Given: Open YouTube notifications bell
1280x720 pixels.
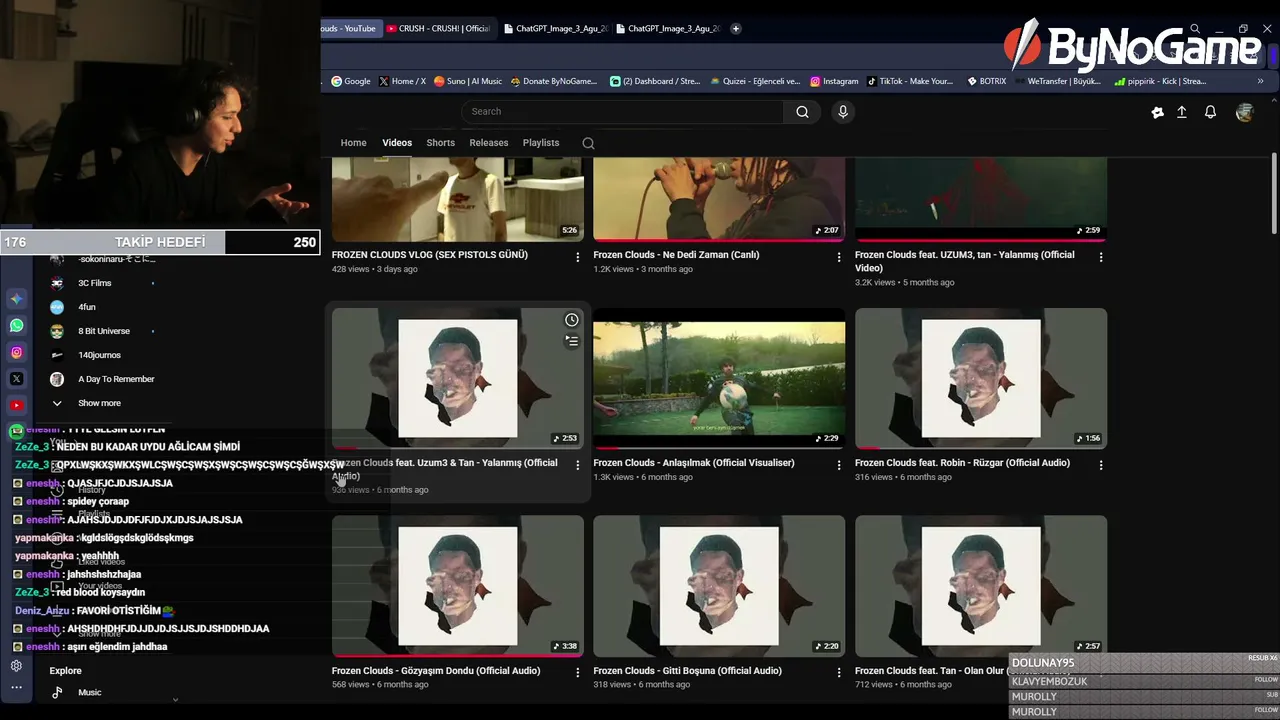Looking at the screenshot, I should [x=1210, y=113].
